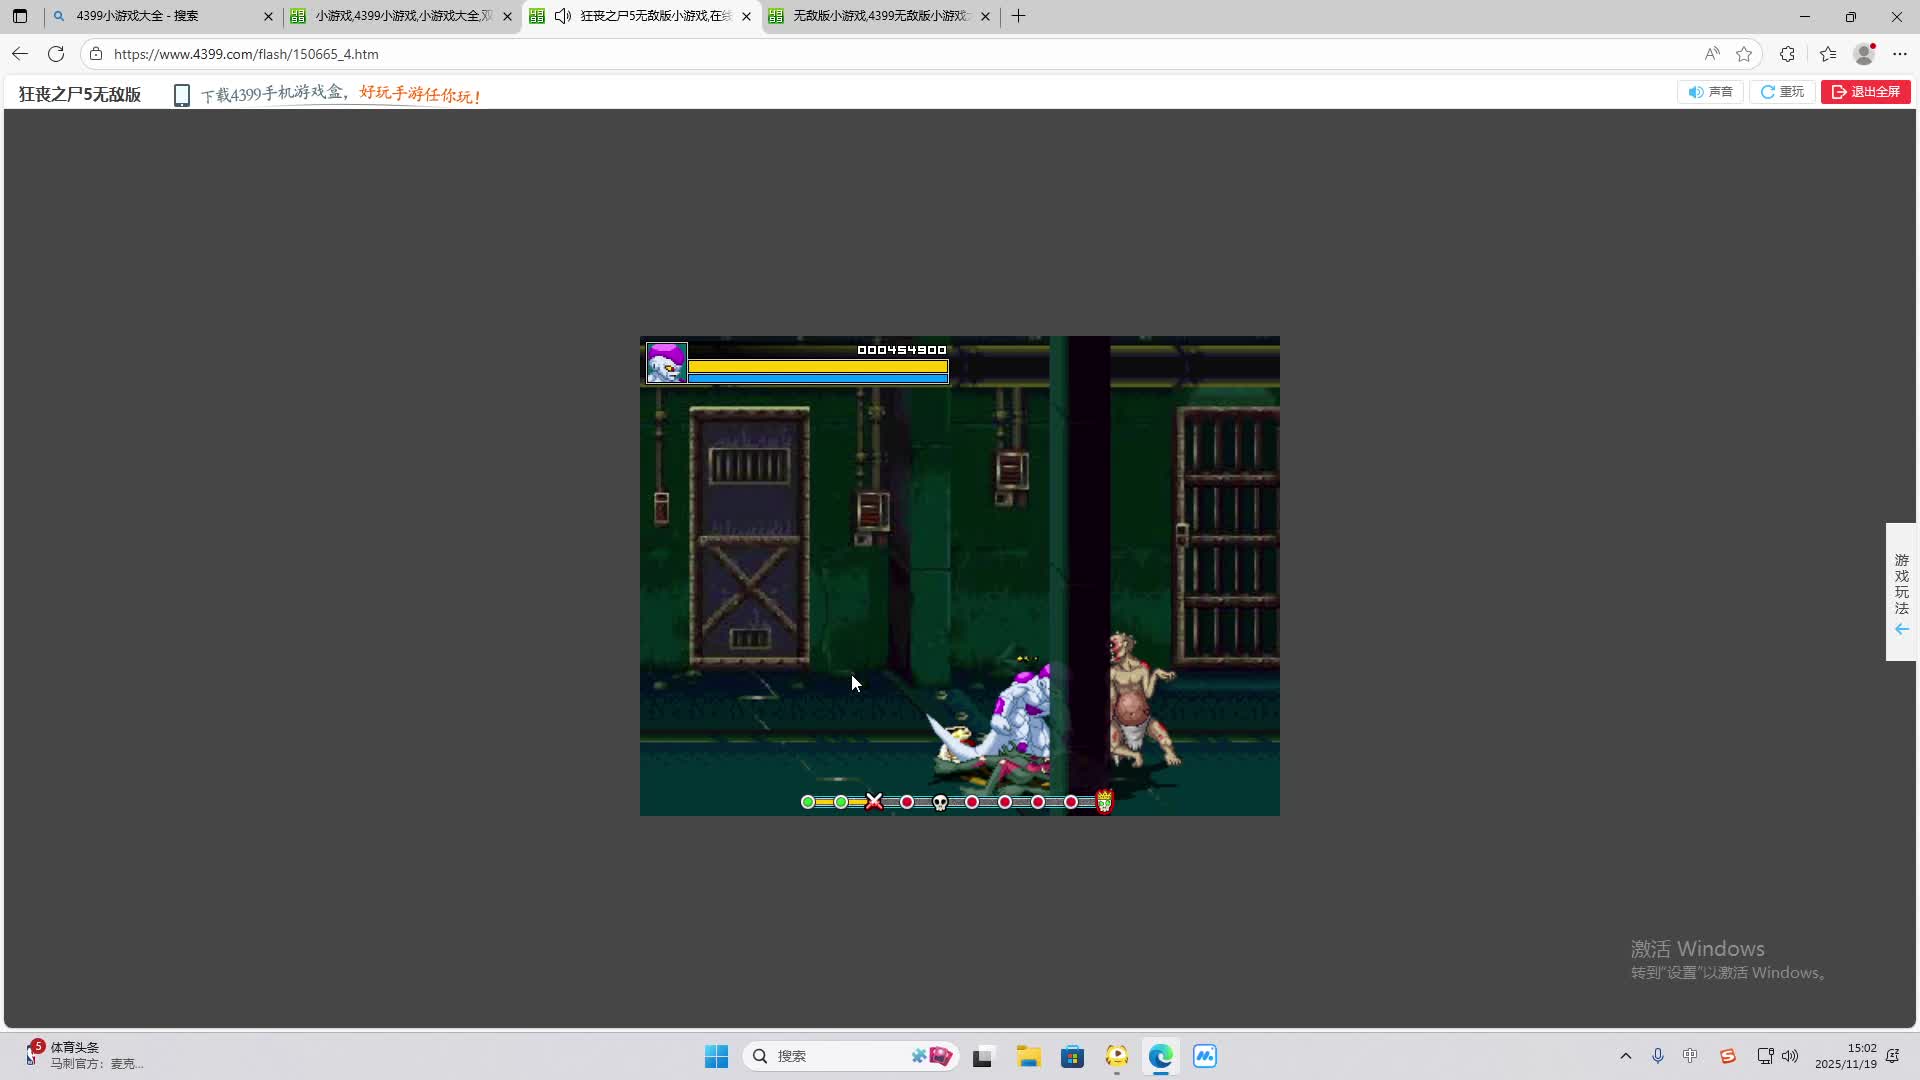
Task: Click 重玩 replay button
Action: point(1782,92)
